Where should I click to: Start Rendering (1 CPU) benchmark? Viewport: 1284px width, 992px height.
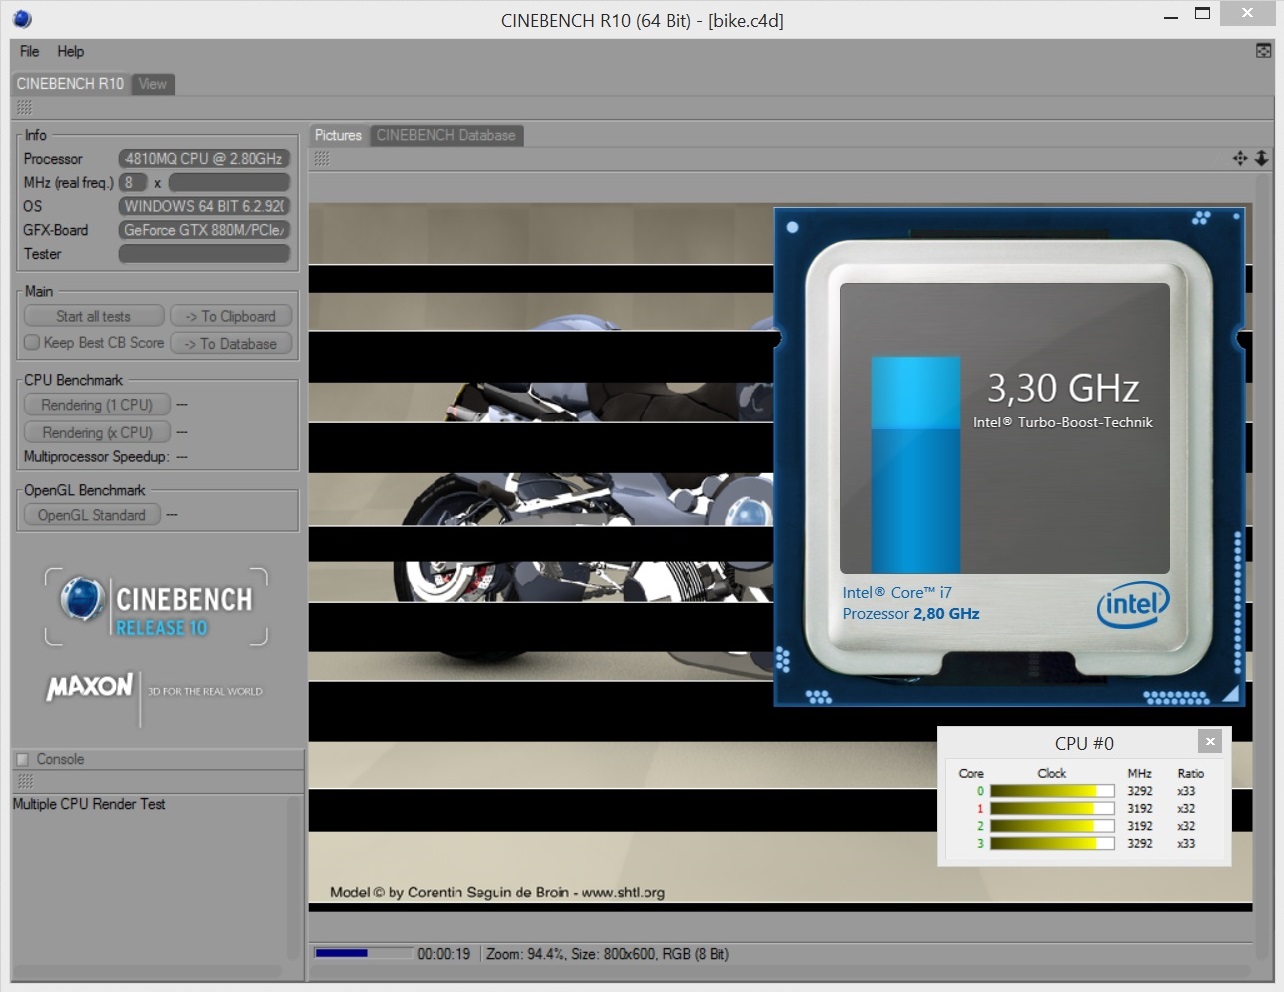(97, 405)
